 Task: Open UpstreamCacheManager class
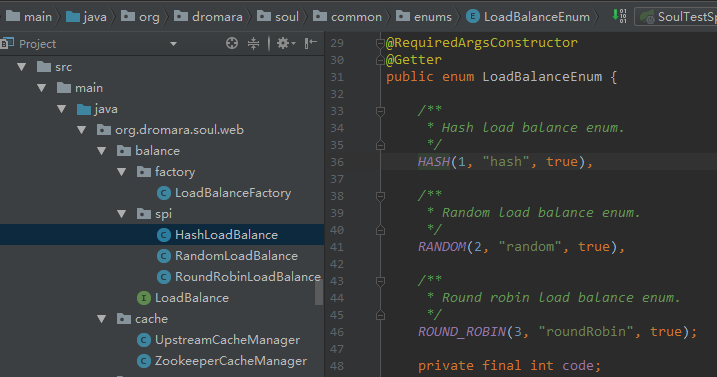click(x=227, y=340)
